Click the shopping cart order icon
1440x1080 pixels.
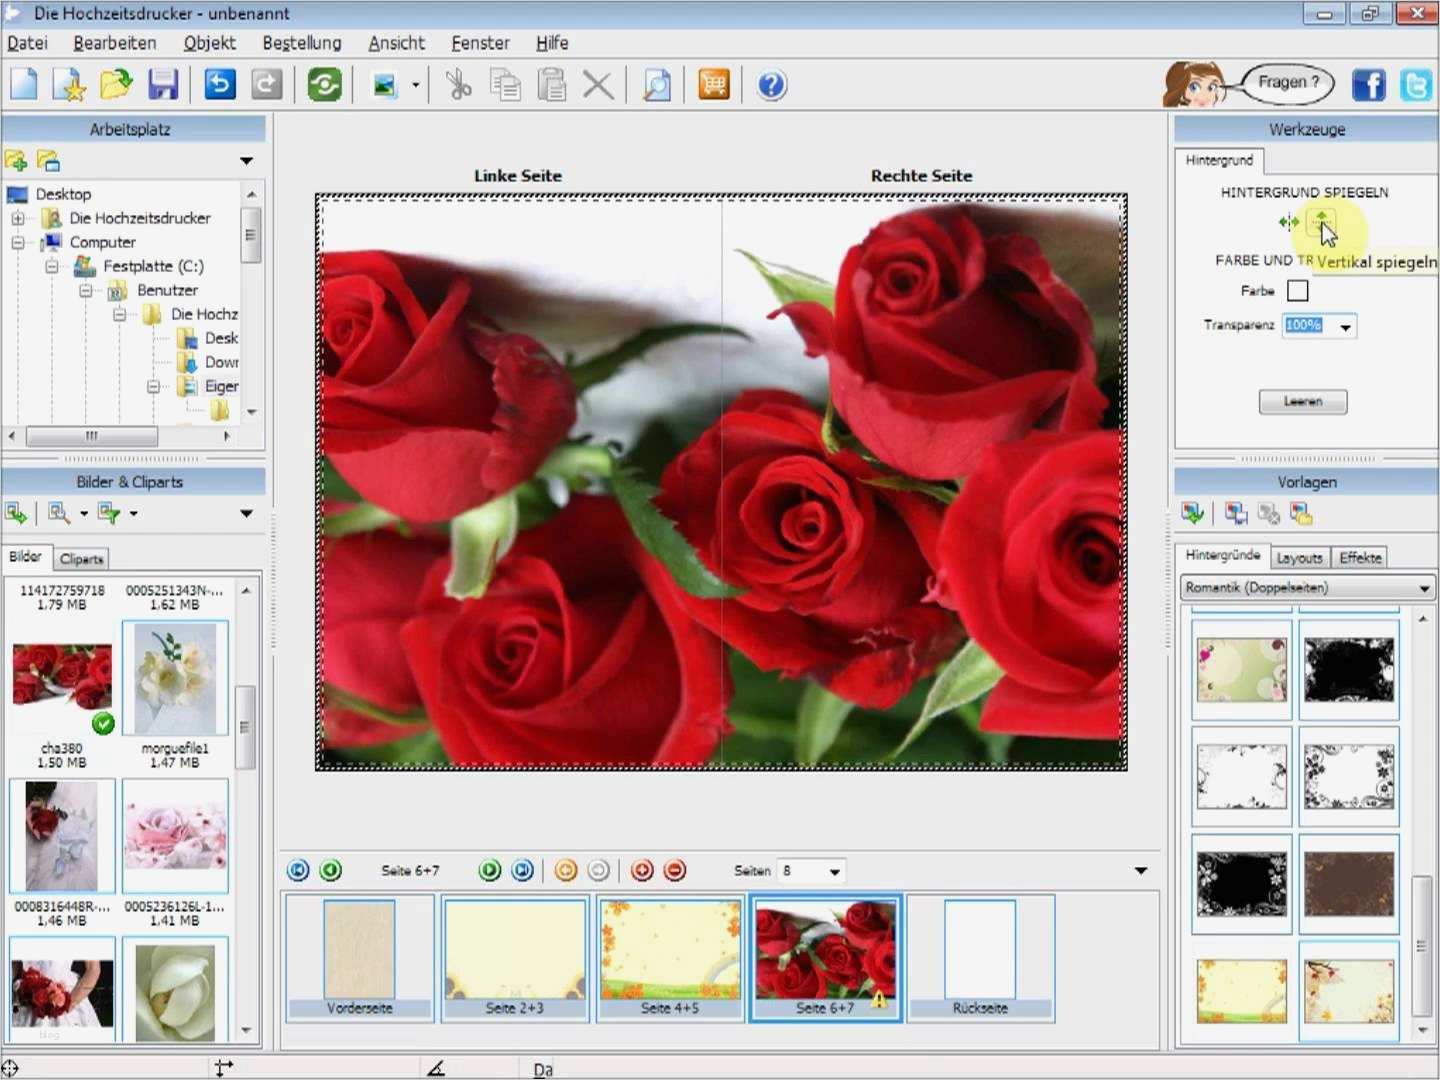click(x=713, y=85)
